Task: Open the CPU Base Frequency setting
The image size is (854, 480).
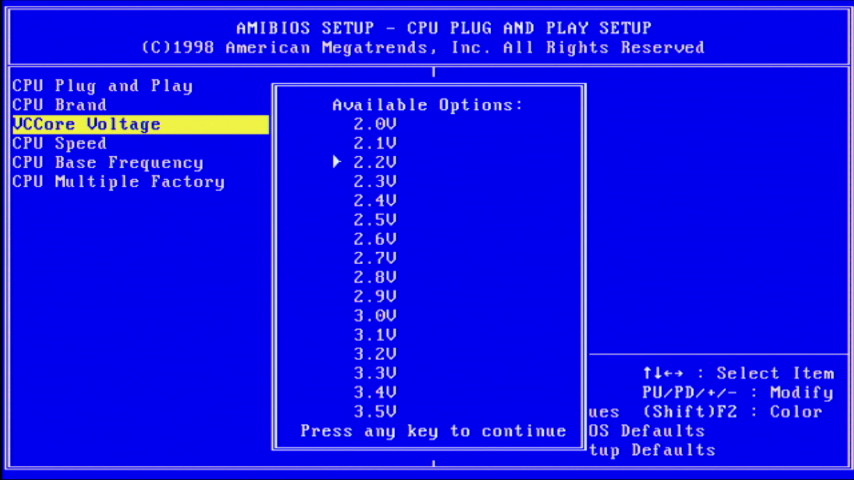Action: point(107,163)
